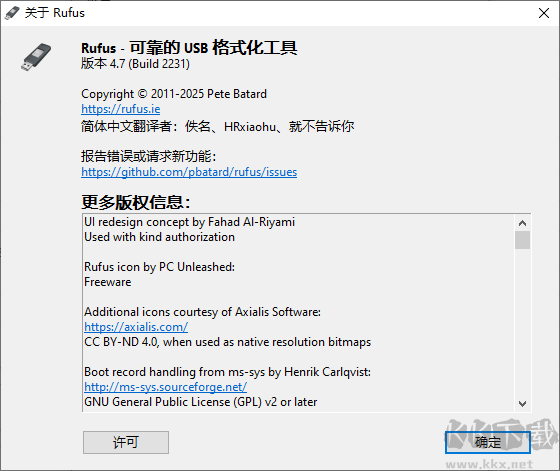Screen dimensions: 560x471
Task: Click the UI redesign concept by Fahad Al-Riyami line
Action: coord(190,222)
